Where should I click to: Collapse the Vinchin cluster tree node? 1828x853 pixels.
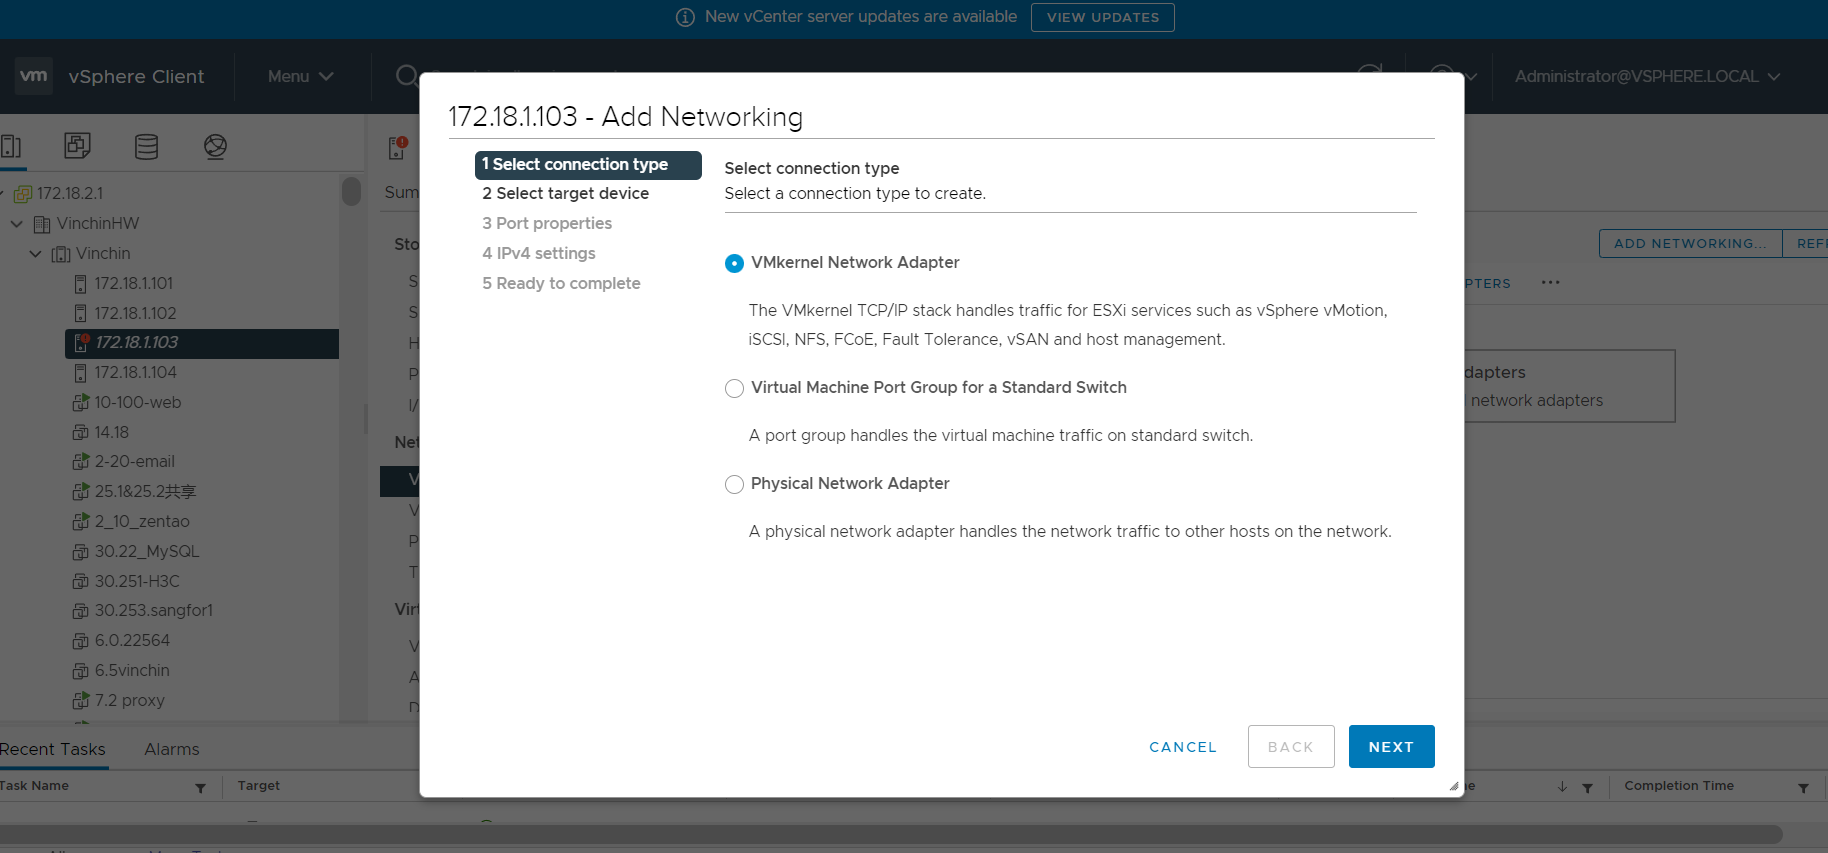point(36,254)
